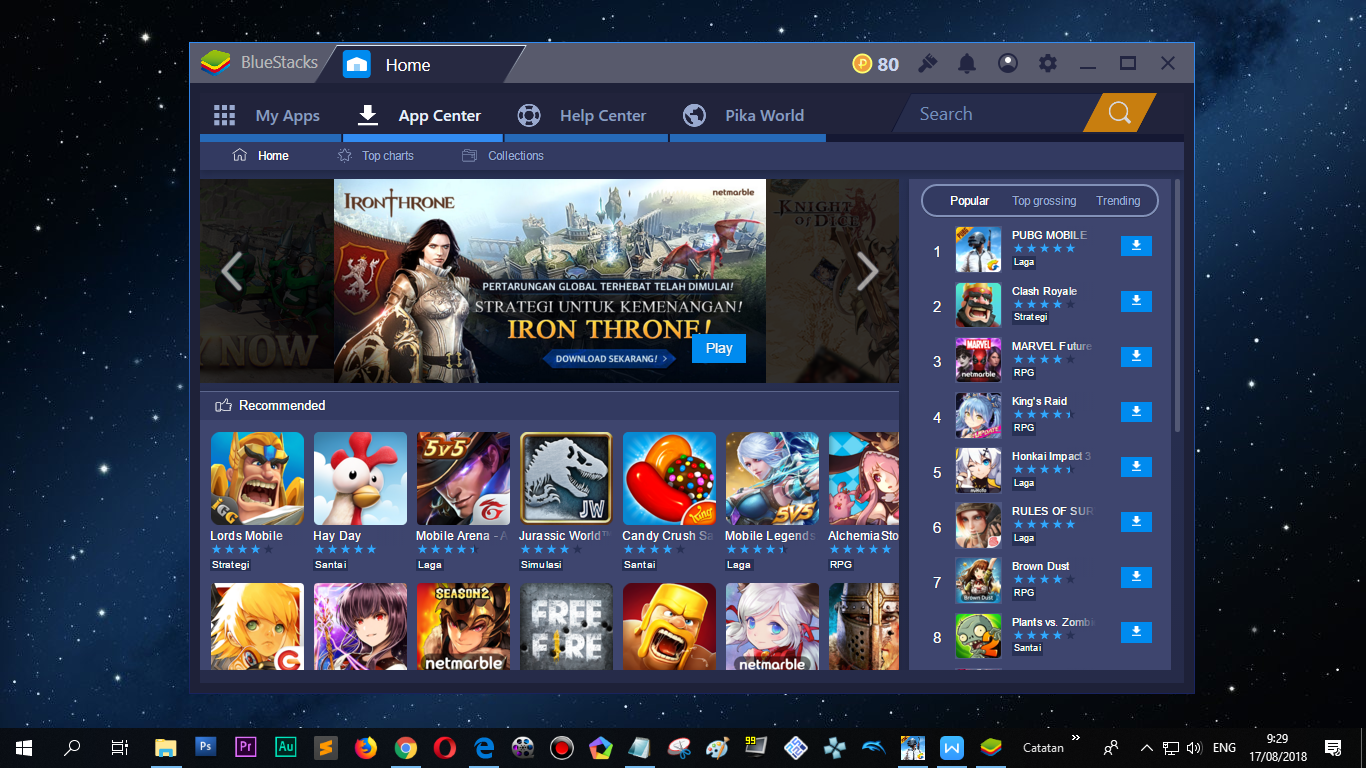
Task: Show notifications with the bell icon
Action: pyautogui.click(x=967, y=64)
